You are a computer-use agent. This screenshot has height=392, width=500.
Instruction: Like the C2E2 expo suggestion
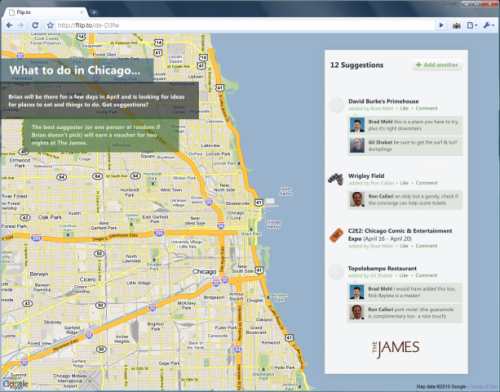coord(404,246)
